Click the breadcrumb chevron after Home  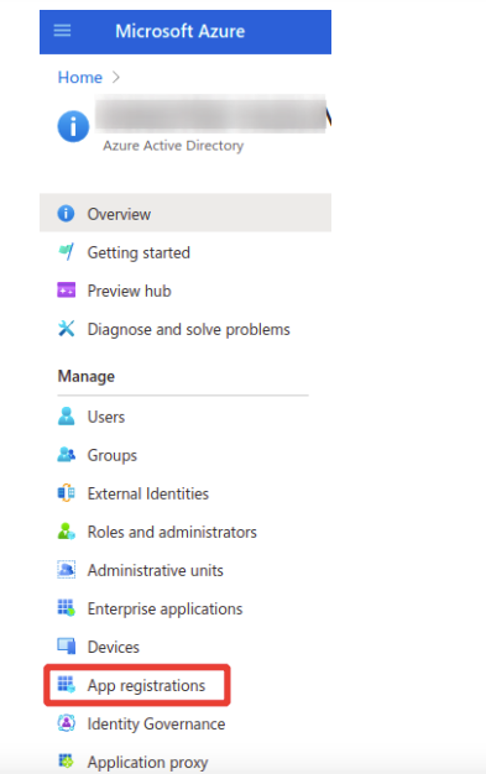coord(116,78)
